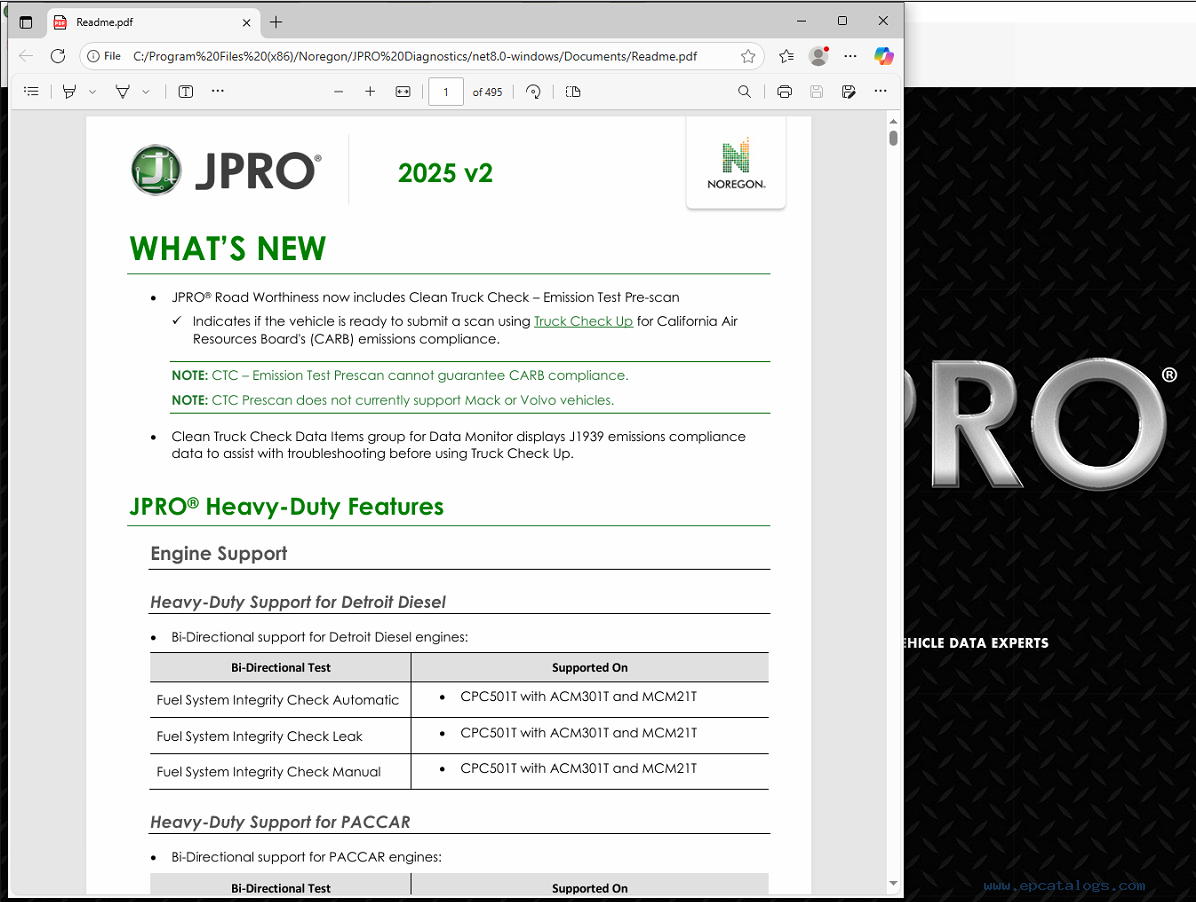This screenshot has width=1196, height=902.
Task: Switch to the Readme.pdf browser tab
Action: 152,22
